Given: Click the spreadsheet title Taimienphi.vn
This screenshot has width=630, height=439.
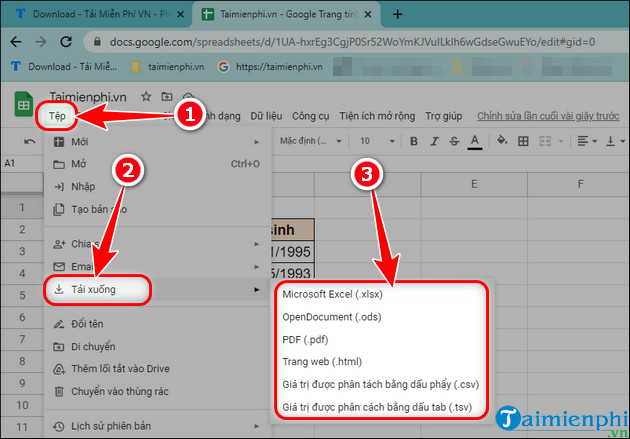Looking at the screenshot, I should [88, 97].
